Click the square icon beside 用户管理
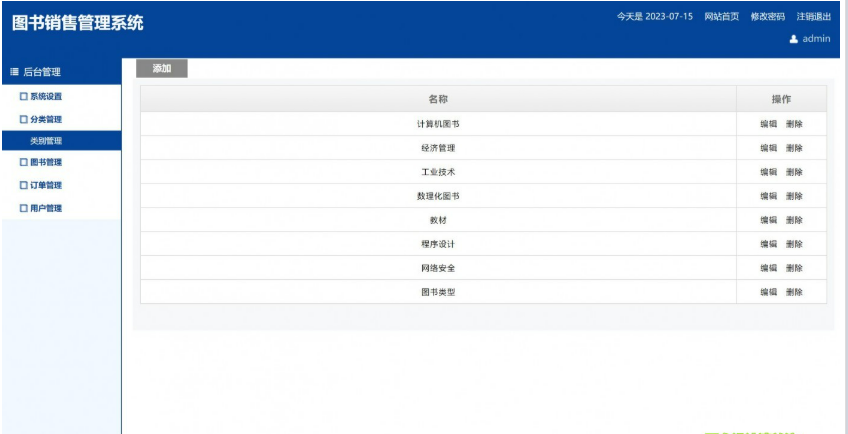This screenshot has width=848, height=434. pyautogui.click(x=23, y=208)
